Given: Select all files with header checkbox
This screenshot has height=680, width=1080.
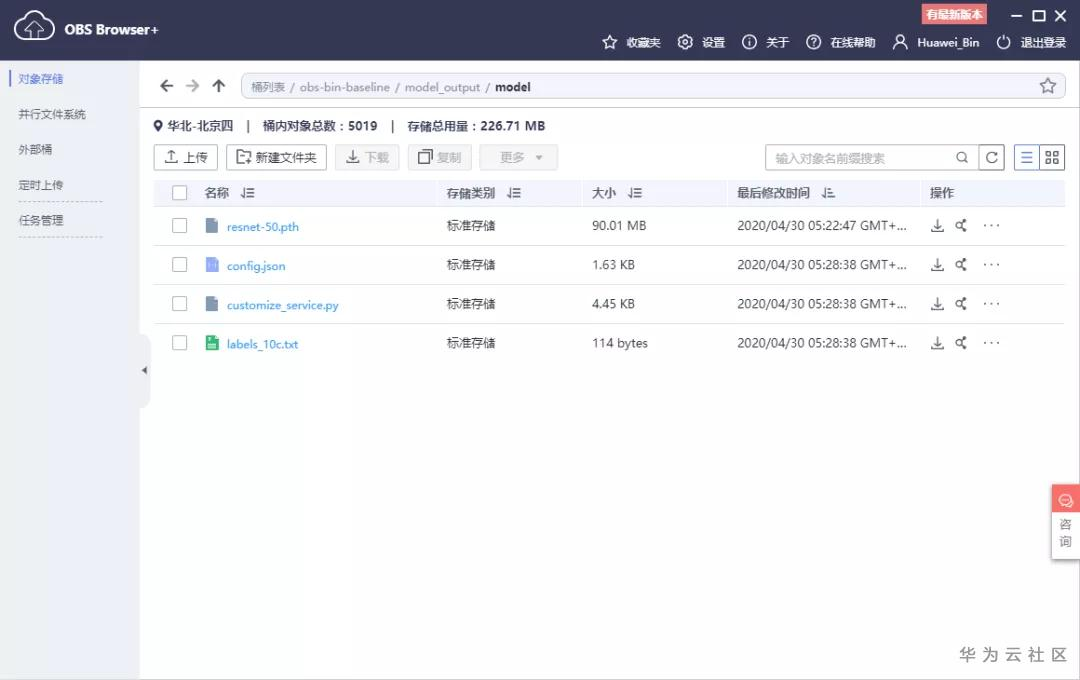Looking at the screenshot, I should click(180, 193).
